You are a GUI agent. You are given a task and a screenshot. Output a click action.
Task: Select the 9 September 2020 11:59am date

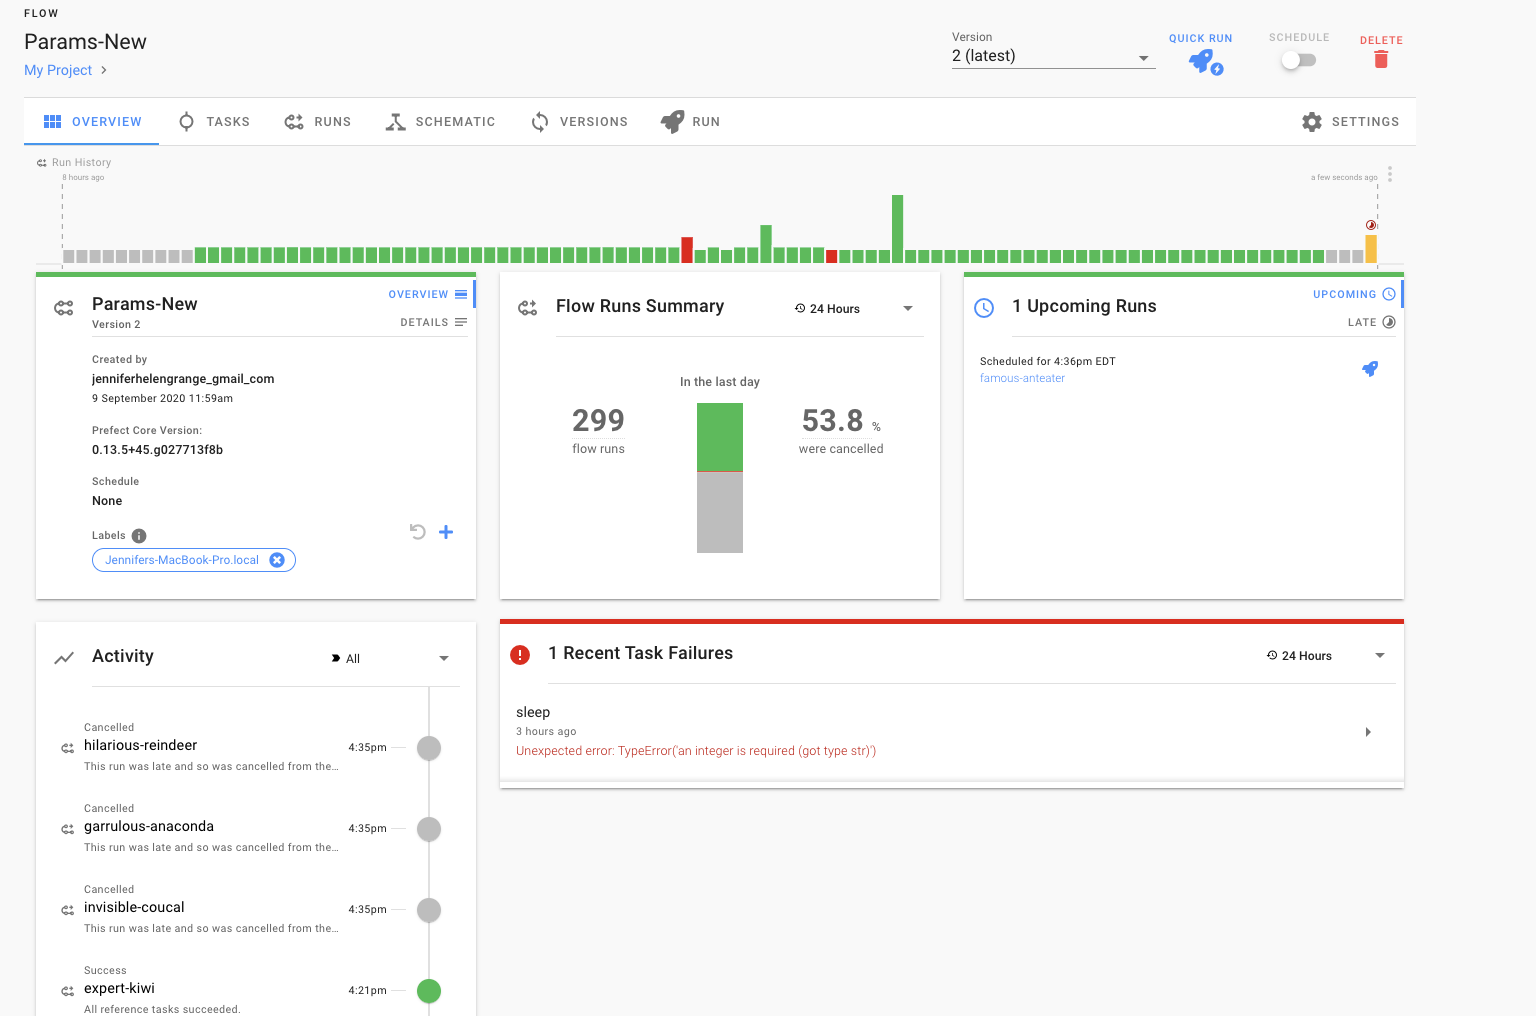coord(162,398)
